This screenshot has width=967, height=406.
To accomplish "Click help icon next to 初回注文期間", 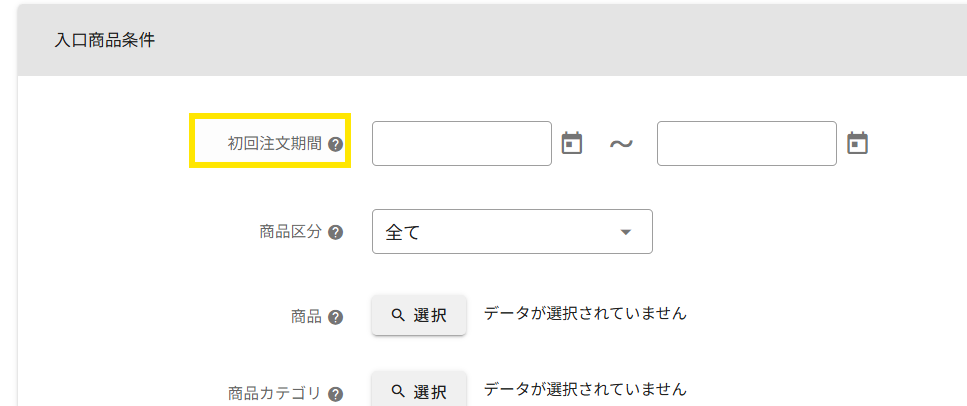I will [x=336, y=144].
